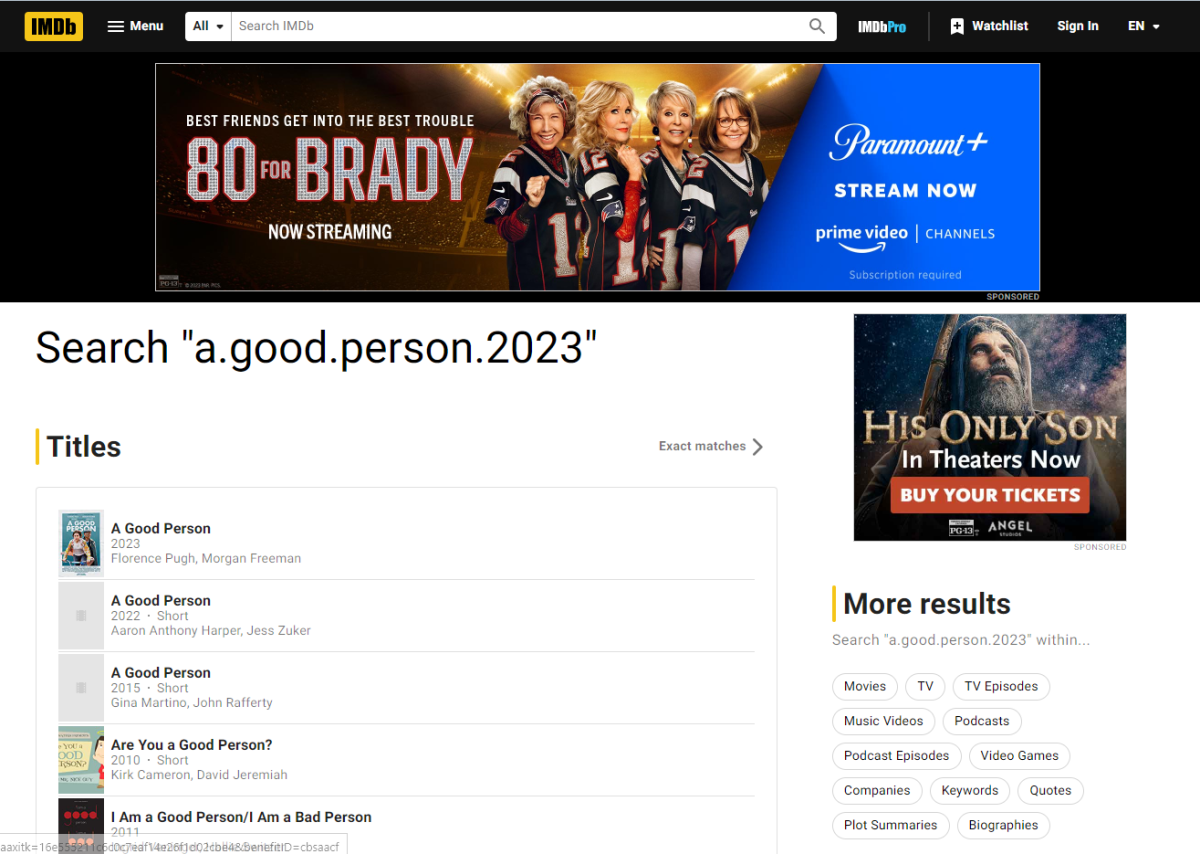
Task: Click Sign In
Action: [1078, 26]
